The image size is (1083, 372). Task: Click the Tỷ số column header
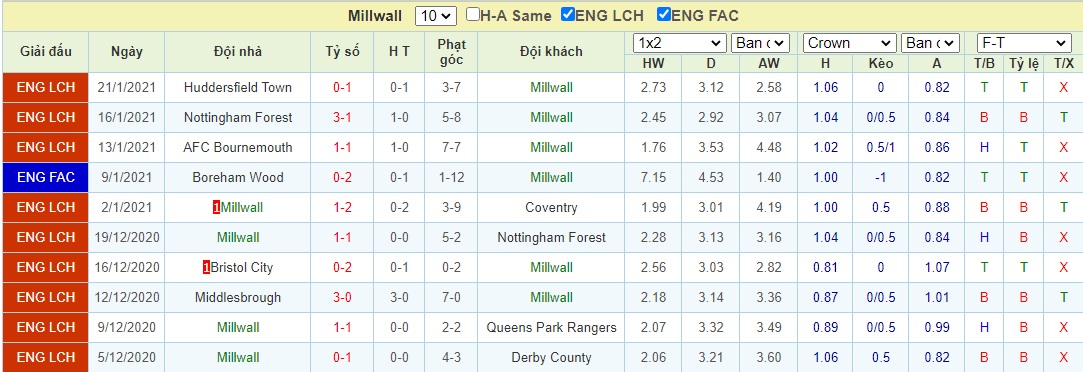pos(342,52)
